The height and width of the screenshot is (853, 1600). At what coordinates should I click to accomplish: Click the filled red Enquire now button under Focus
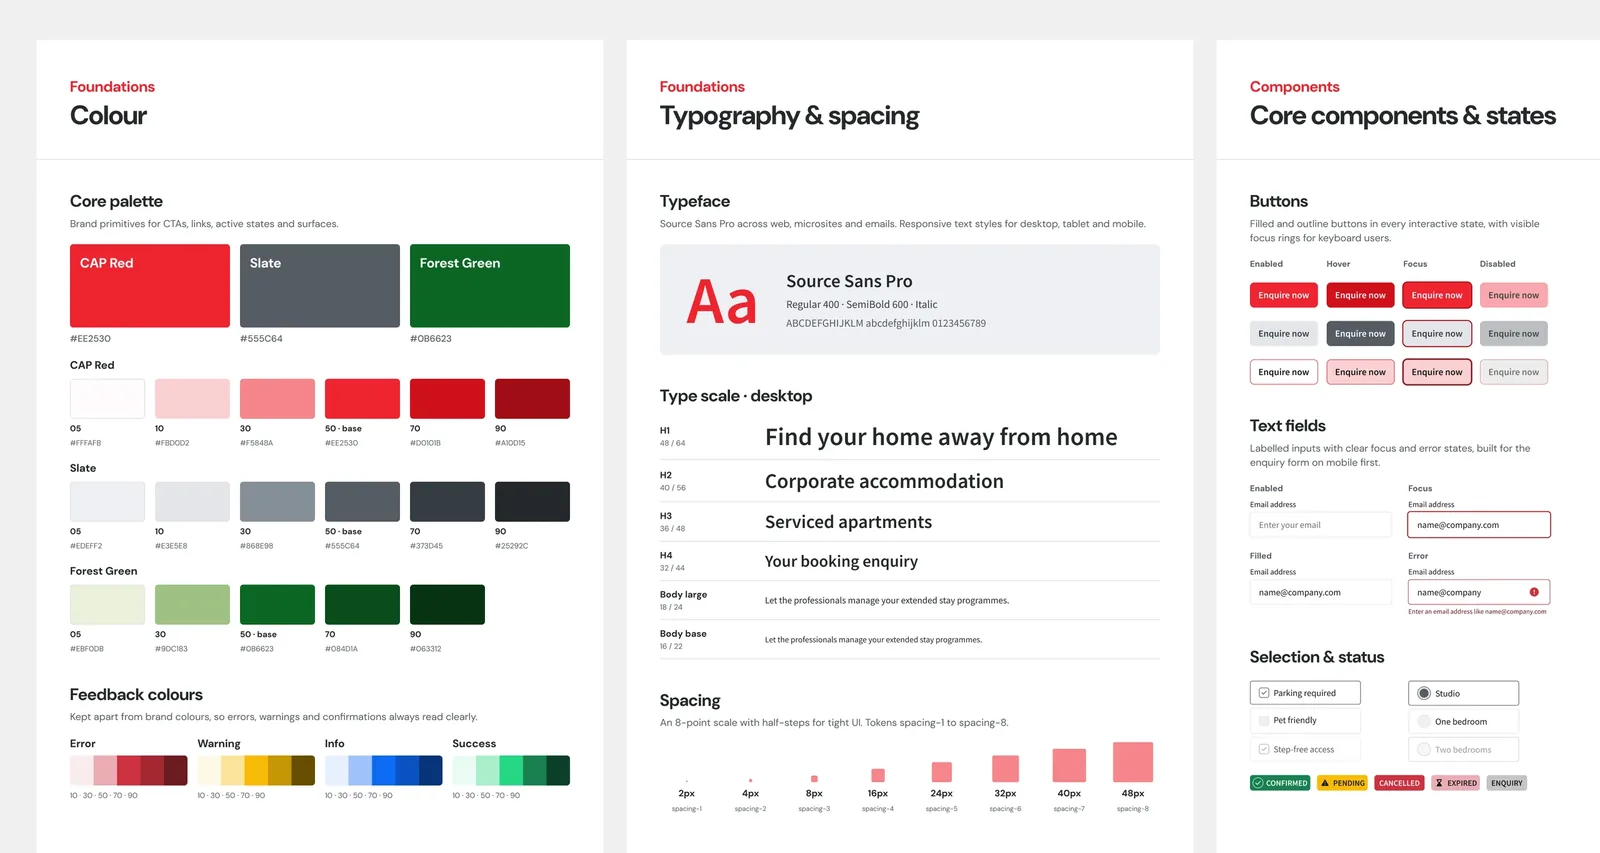coord(1437,295)
